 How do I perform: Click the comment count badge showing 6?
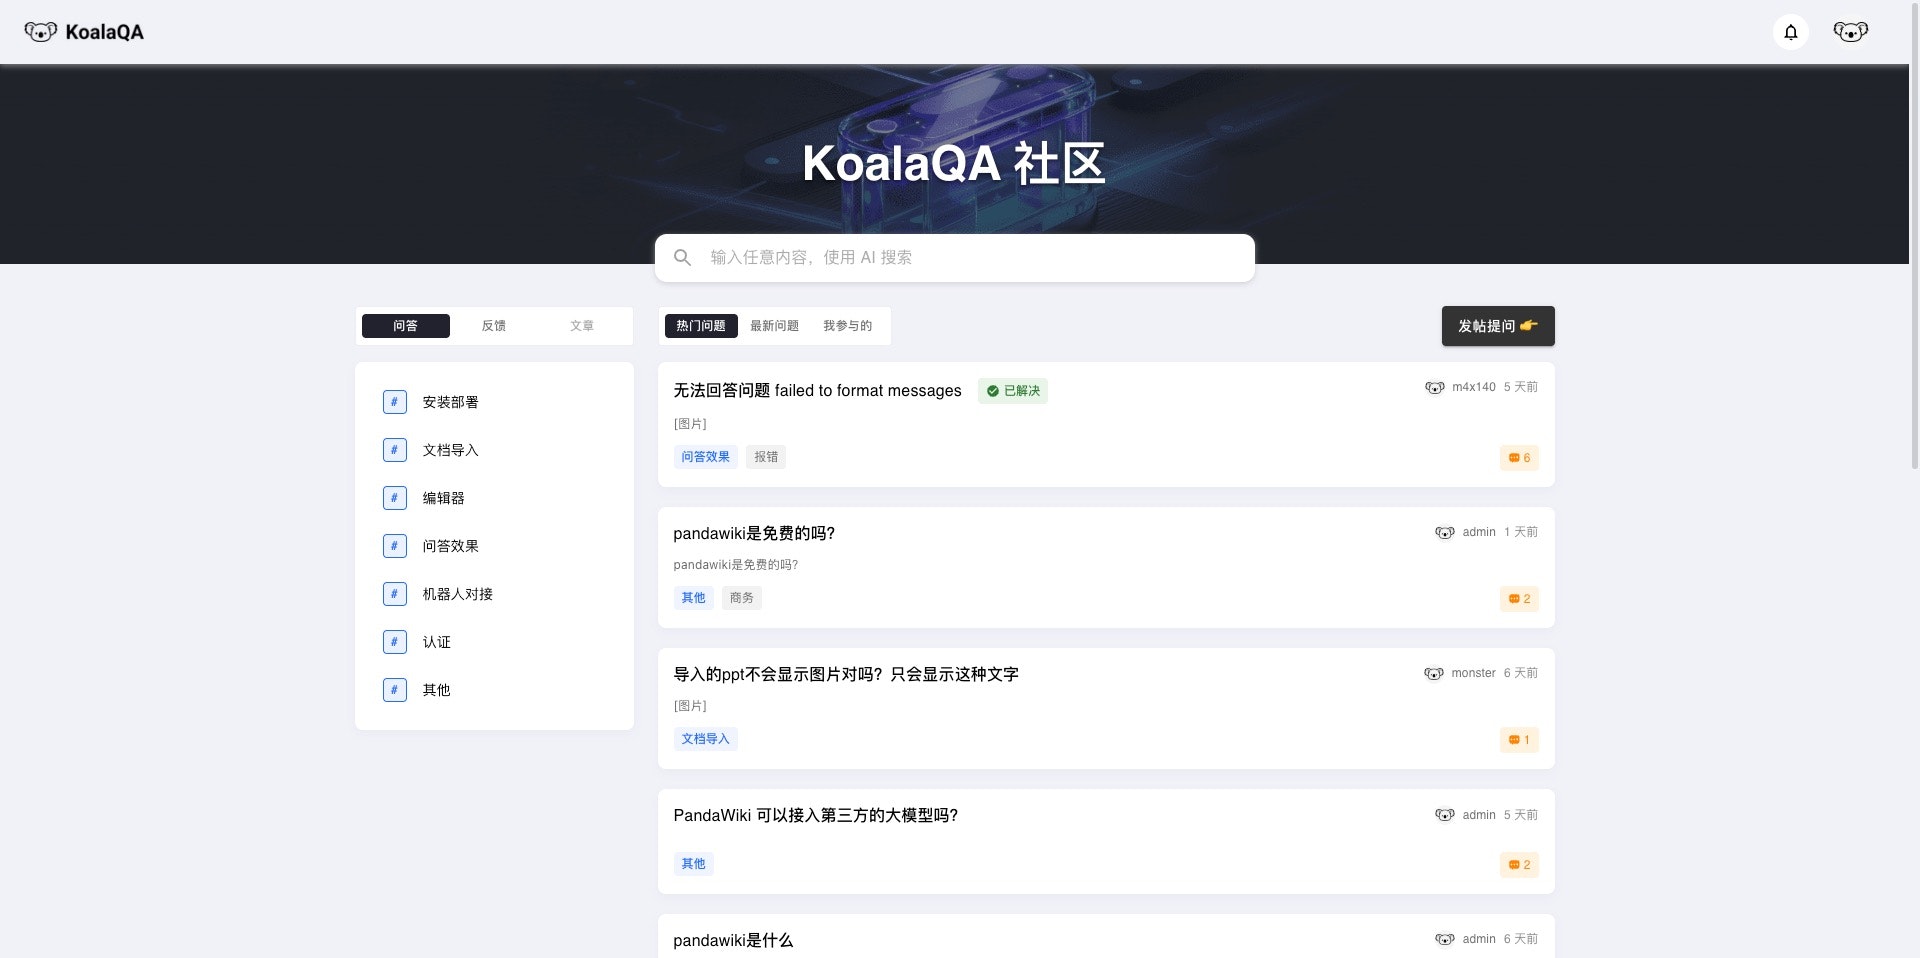1519,458
